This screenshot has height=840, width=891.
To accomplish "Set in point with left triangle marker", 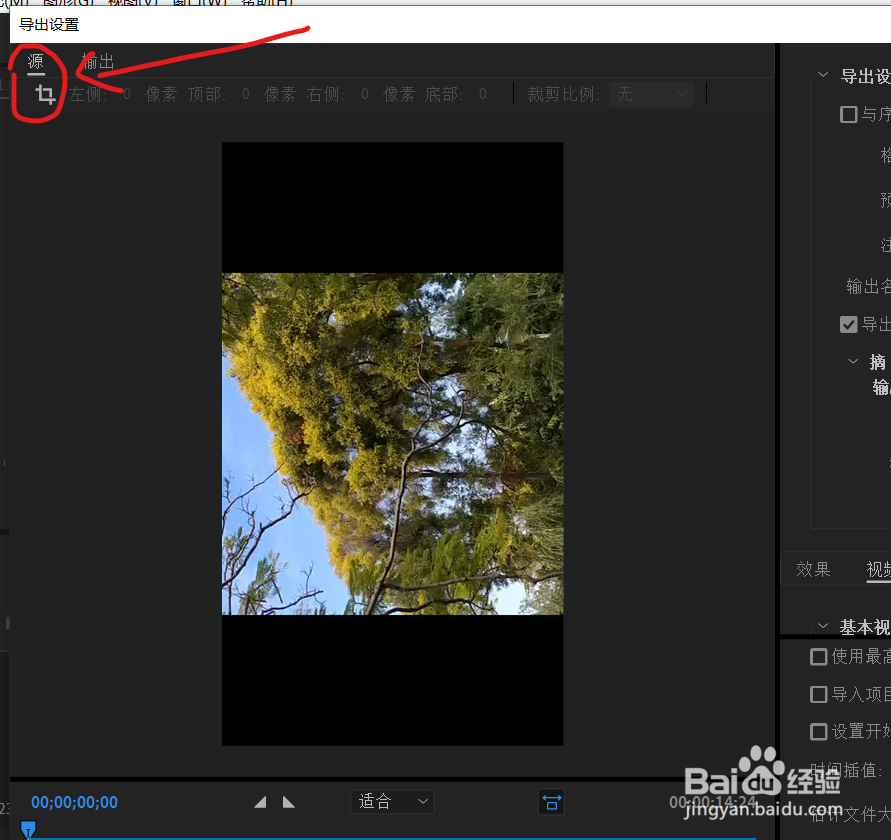I will tap(260, 802).
